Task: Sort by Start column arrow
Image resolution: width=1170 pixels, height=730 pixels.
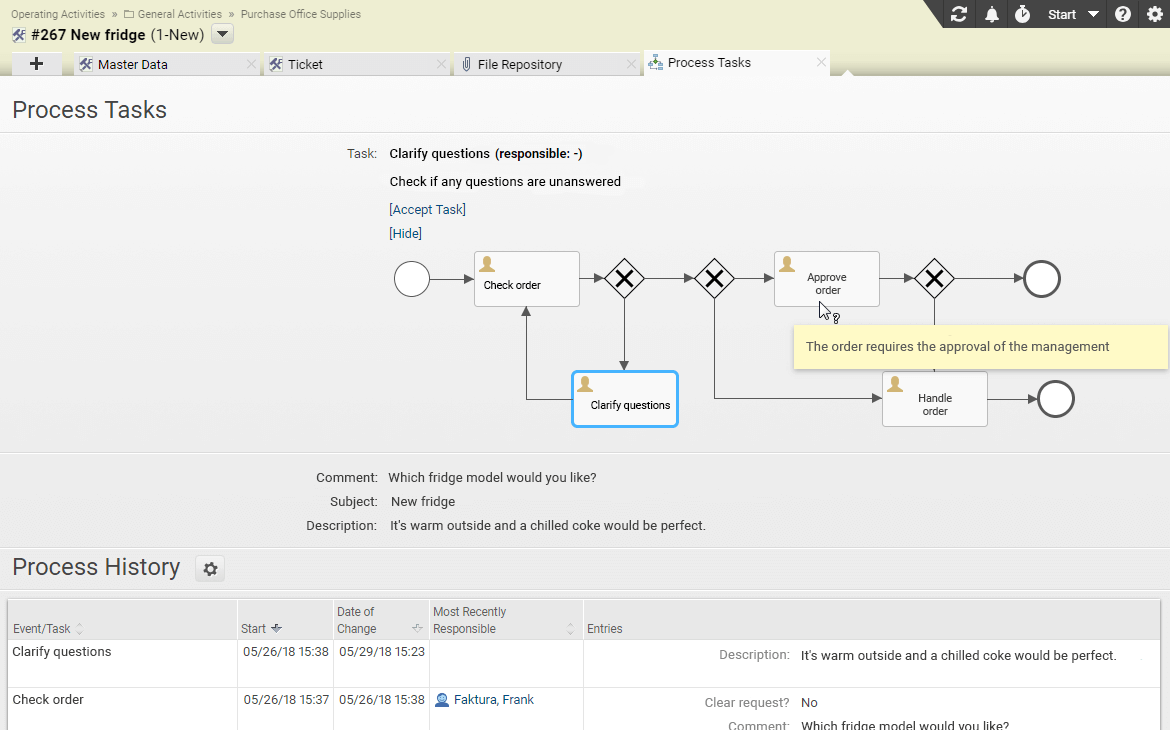Action: (x=276, y=628)
